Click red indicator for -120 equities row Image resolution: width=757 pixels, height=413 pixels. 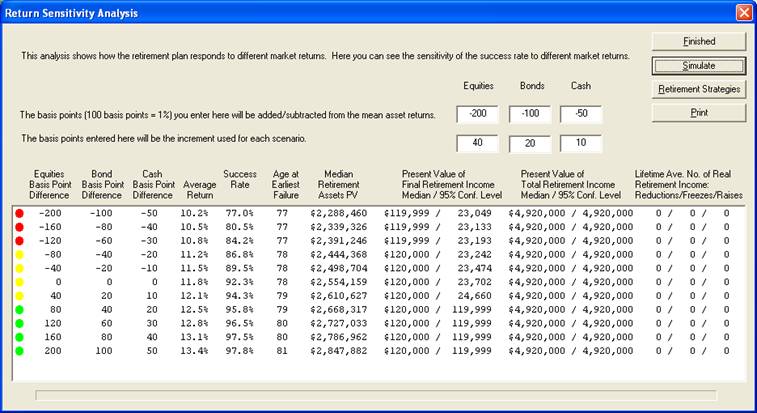[x=19, y=241]
